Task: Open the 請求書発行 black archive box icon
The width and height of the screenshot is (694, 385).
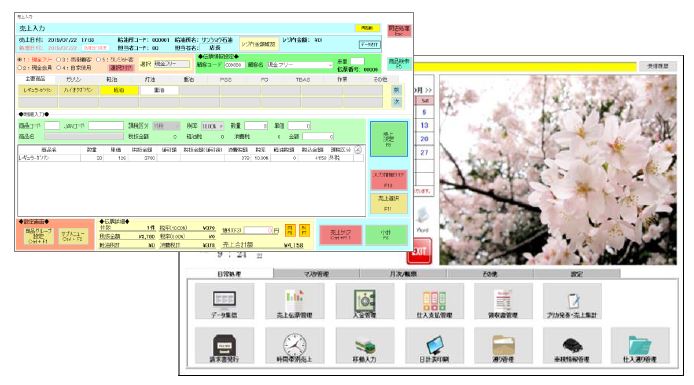Action: [224, 346]
